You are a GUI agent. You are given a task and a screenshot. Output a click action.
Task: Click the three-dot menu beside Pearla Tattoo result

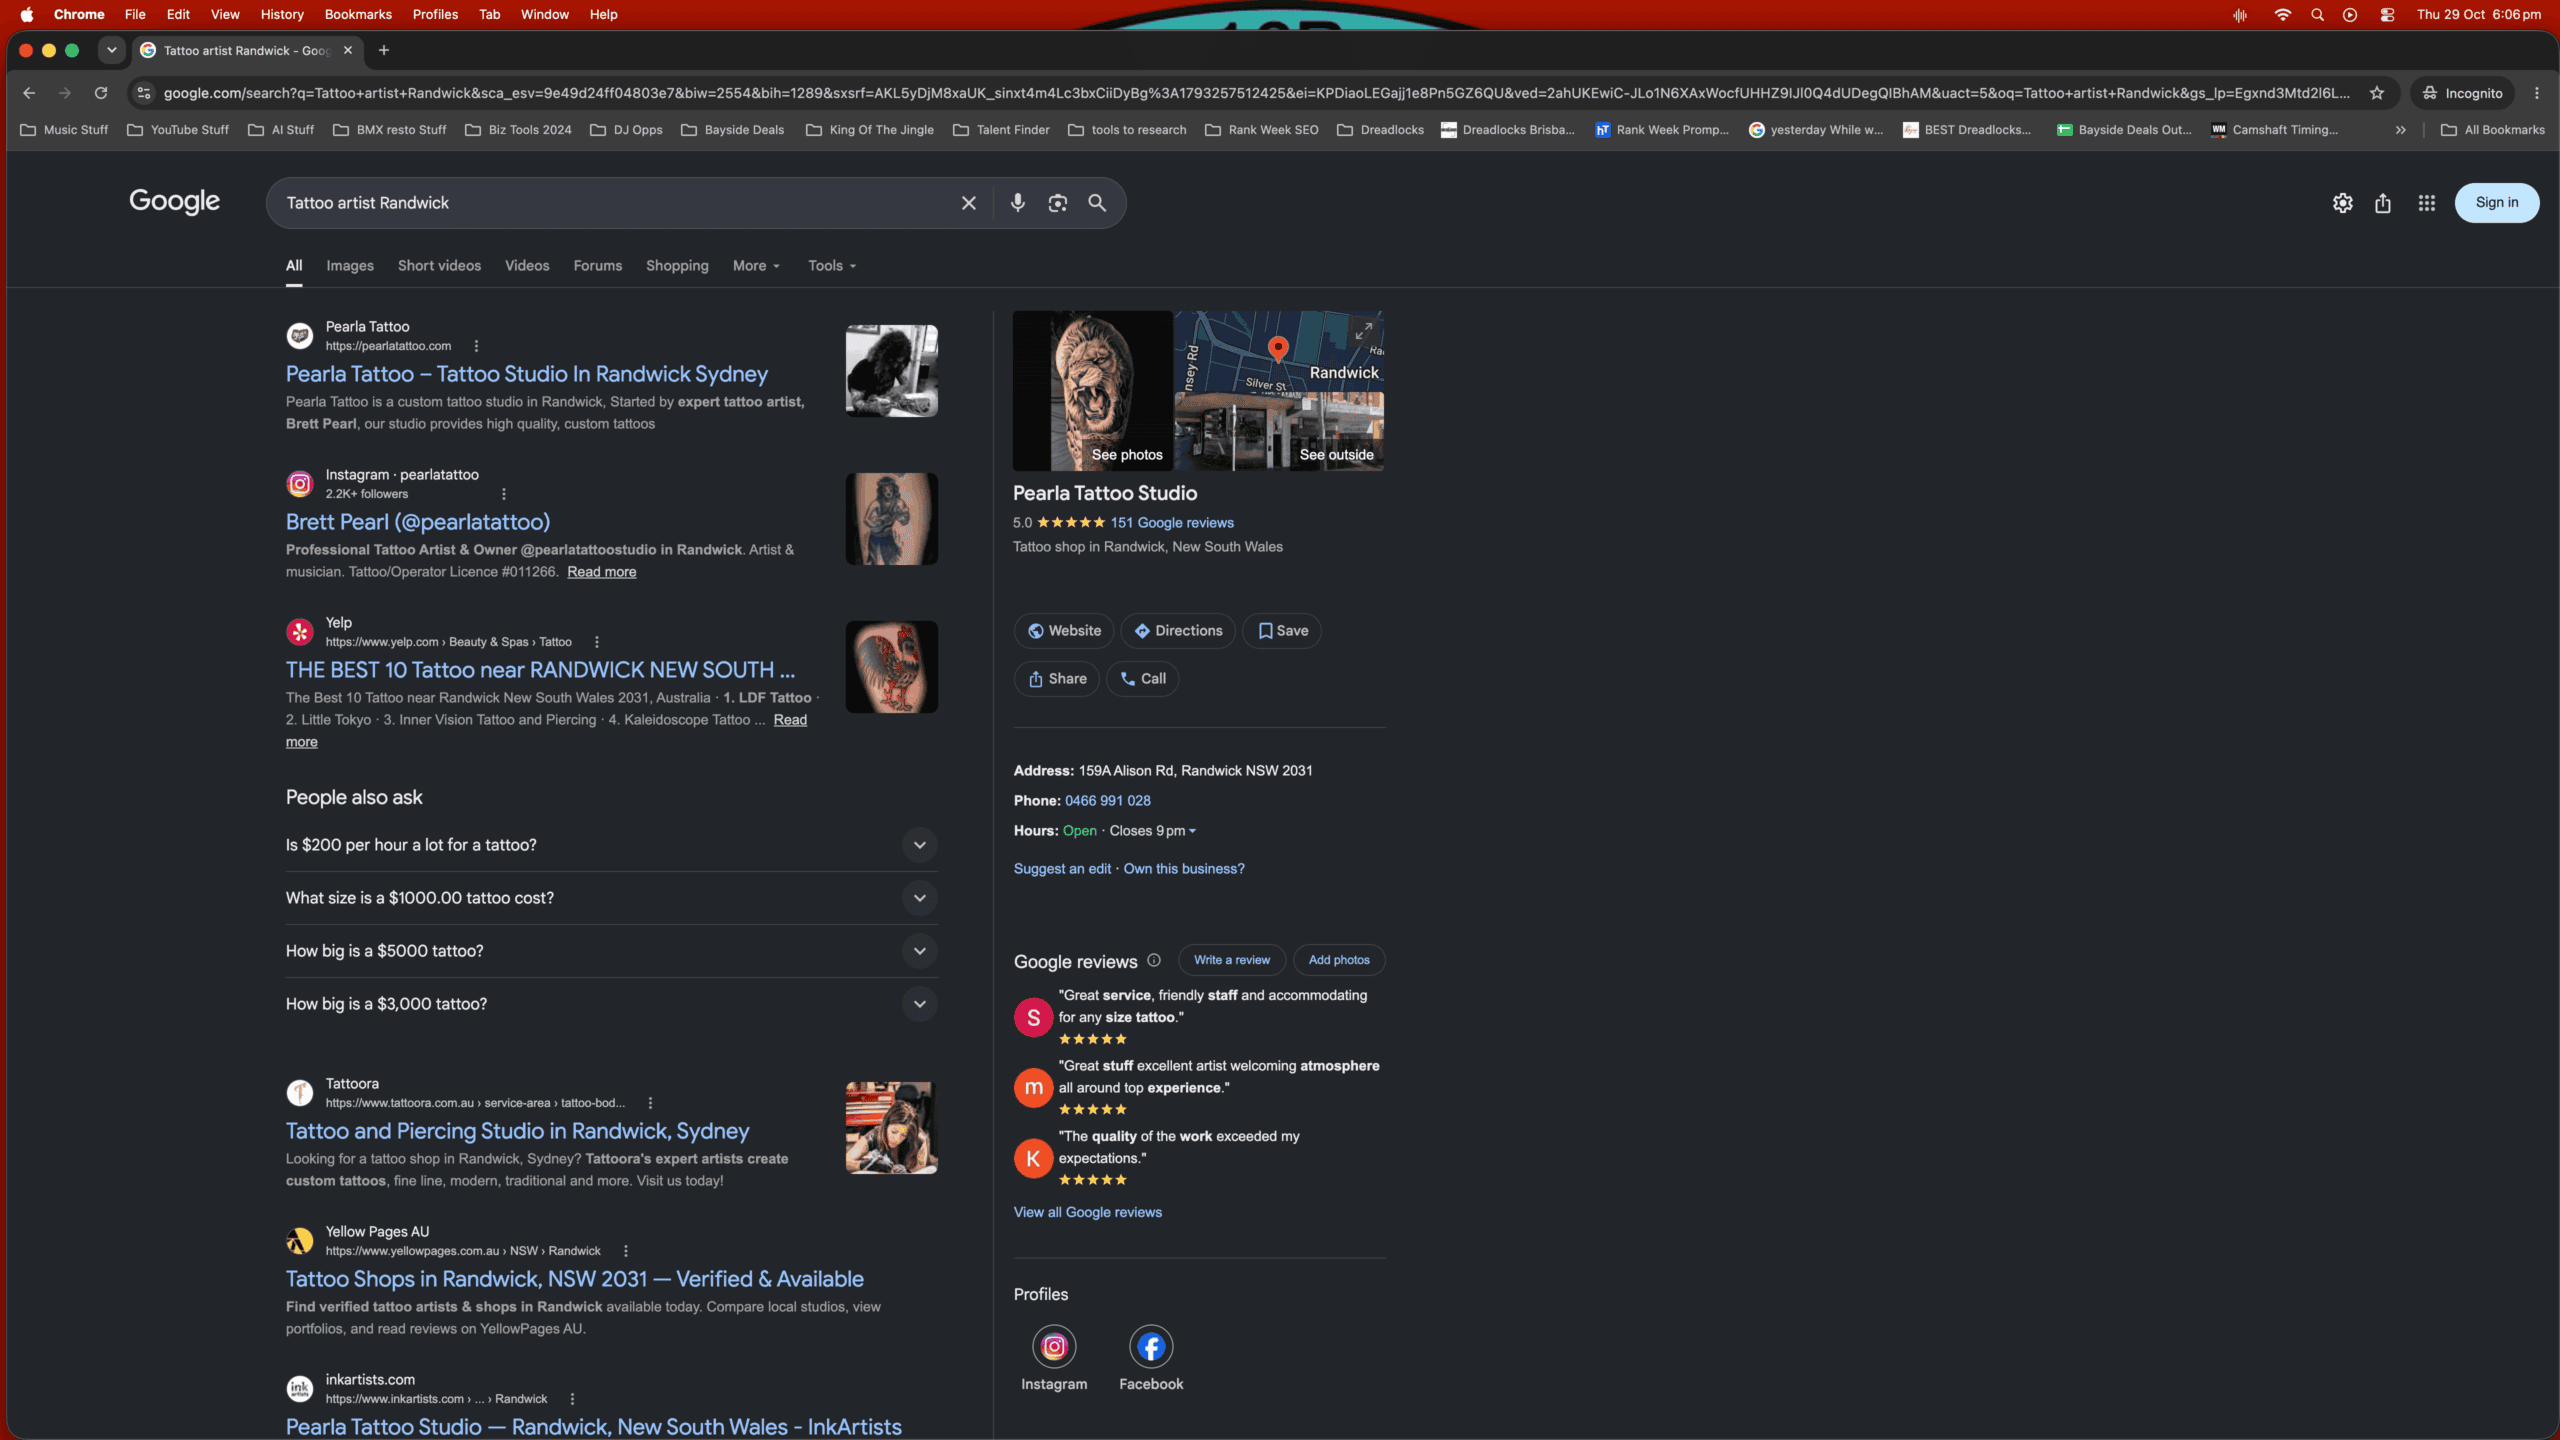point(476,346)
